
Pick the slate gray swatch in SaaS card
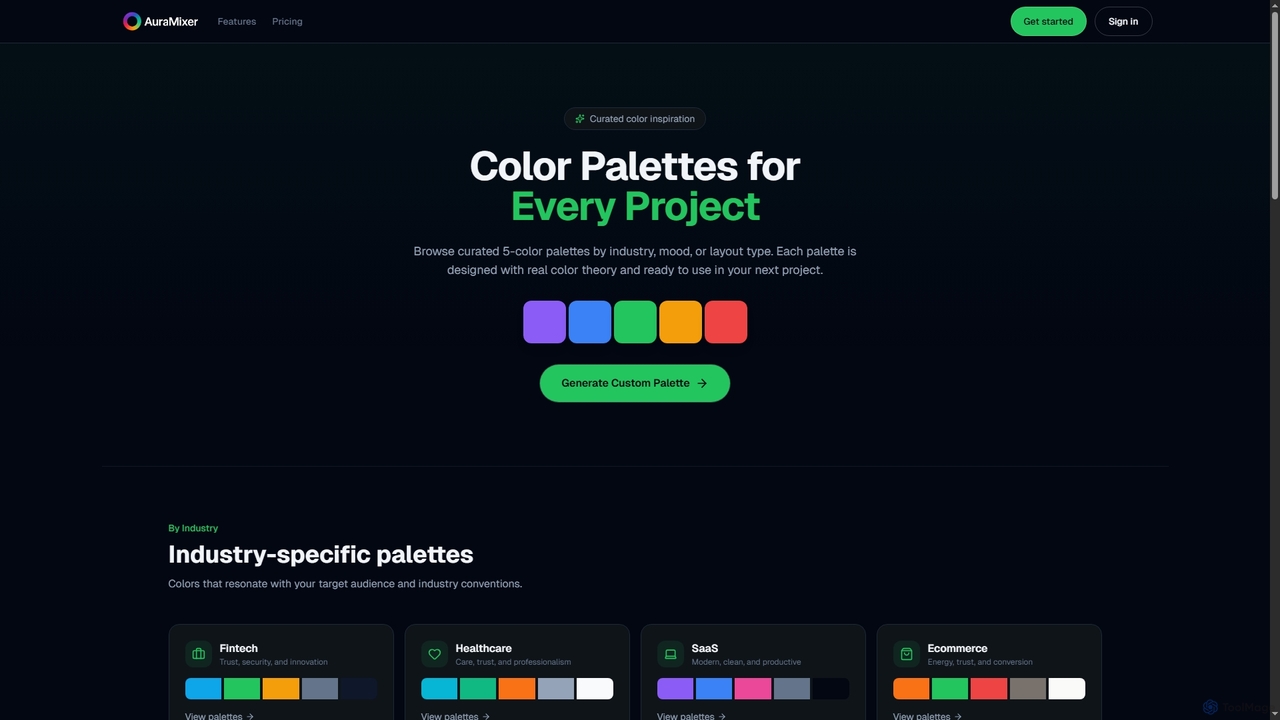[792, 688]
